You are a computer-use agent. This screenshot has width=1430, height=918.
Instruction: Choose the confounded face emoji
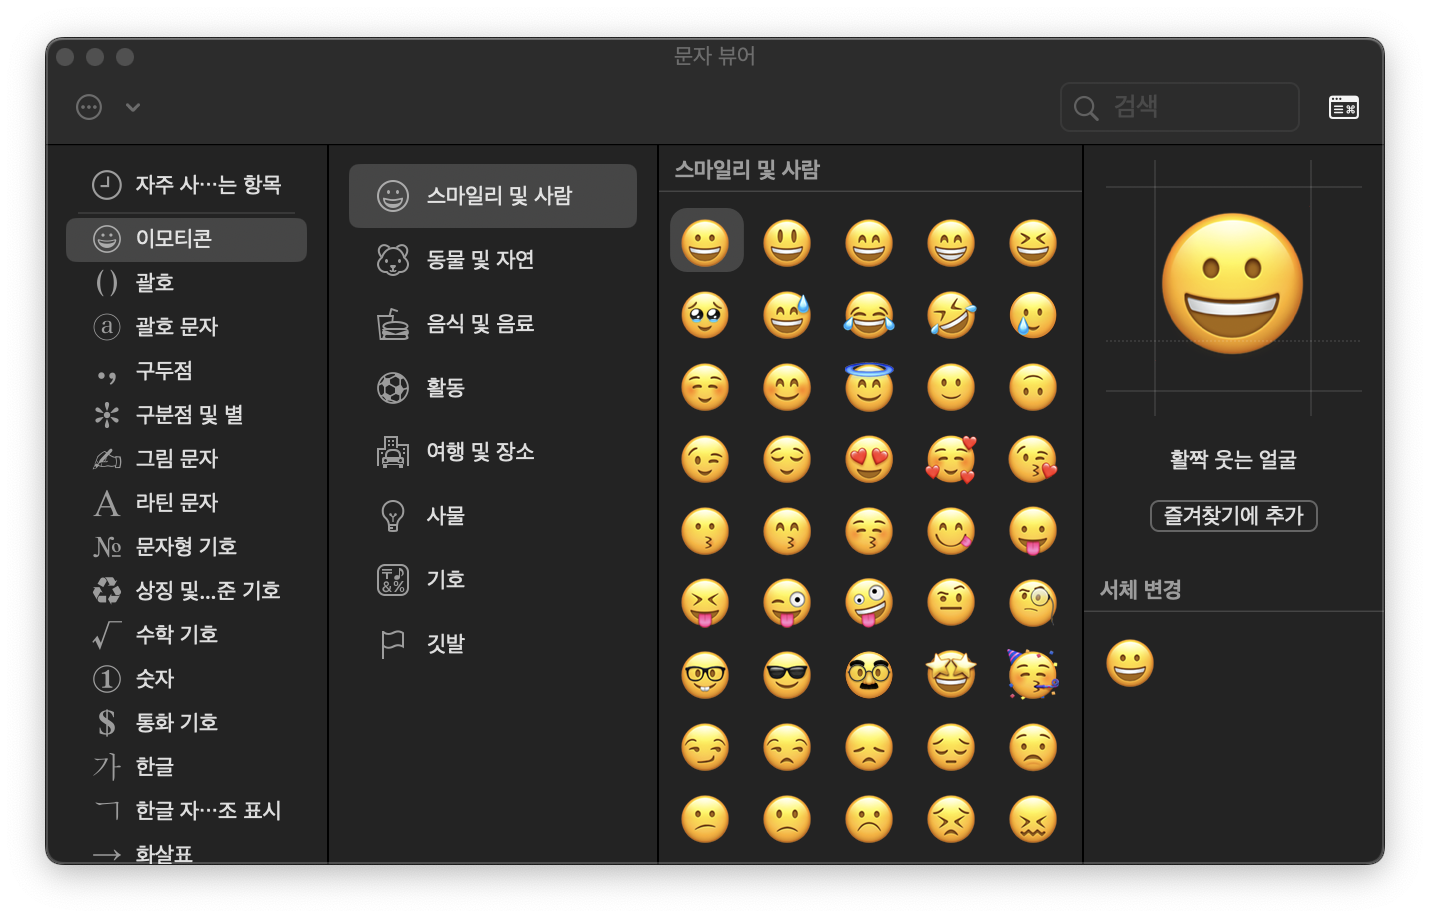1033,819
